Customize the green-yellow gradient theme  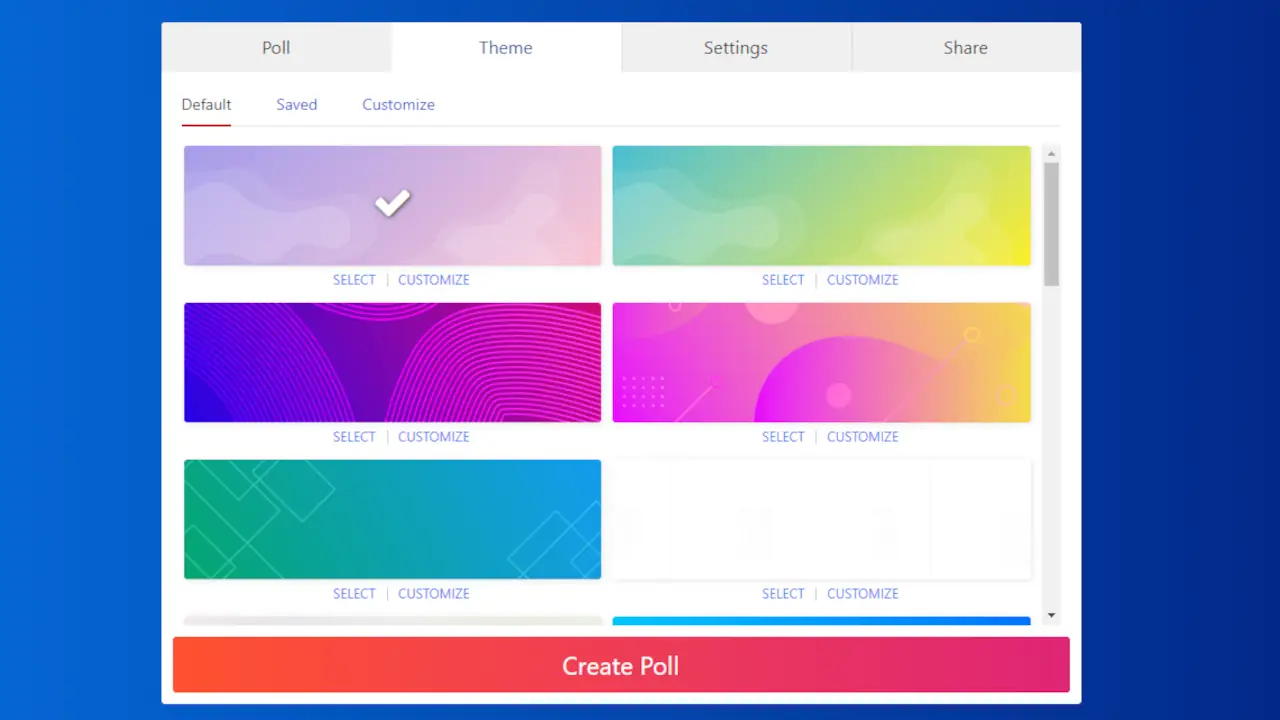point(862,280)
